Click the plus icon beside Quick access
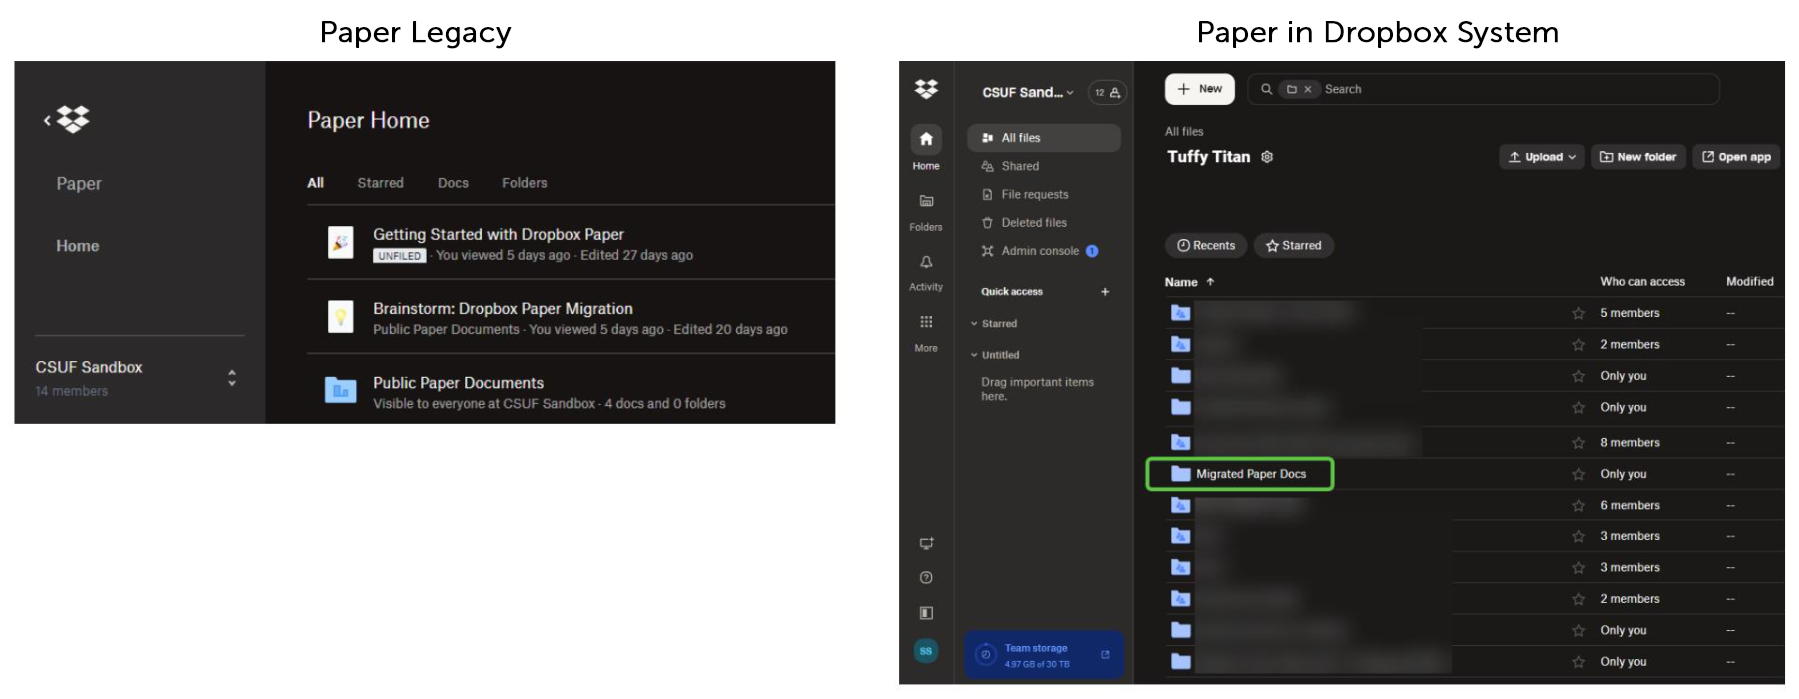Image resolution: width=1799 pixels, height=699 pixels. pyautogui.click(x=1105, y=292)
